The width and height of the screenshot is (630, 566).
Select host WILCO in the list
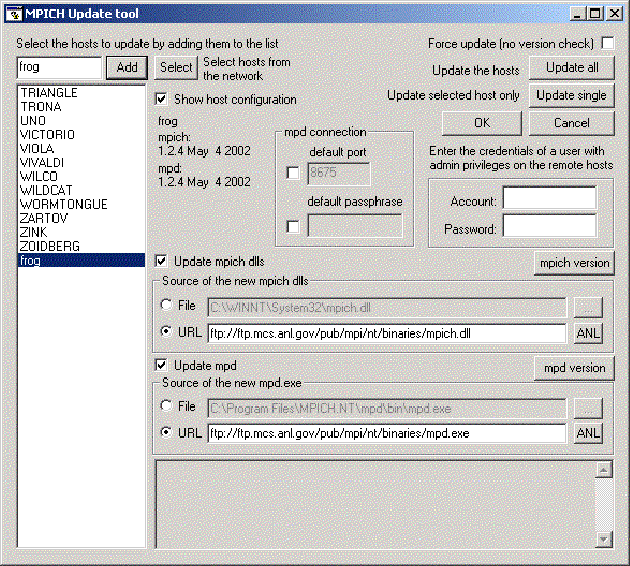point(82,176)
